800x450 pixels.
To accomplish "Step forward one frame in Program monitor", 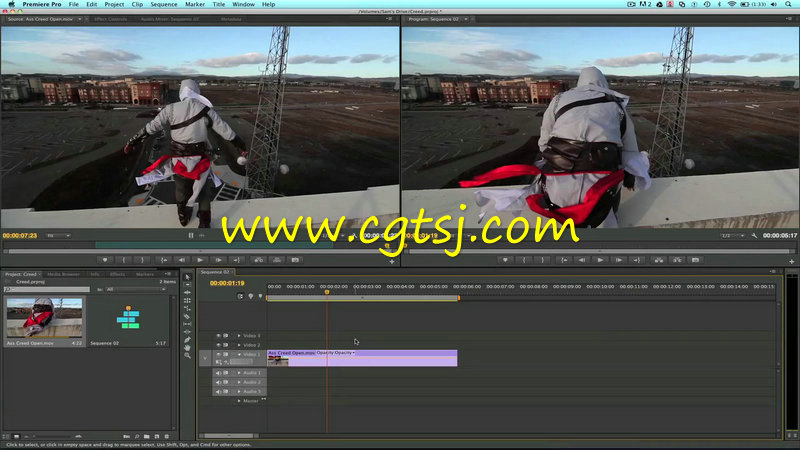I will pos(618,260).
